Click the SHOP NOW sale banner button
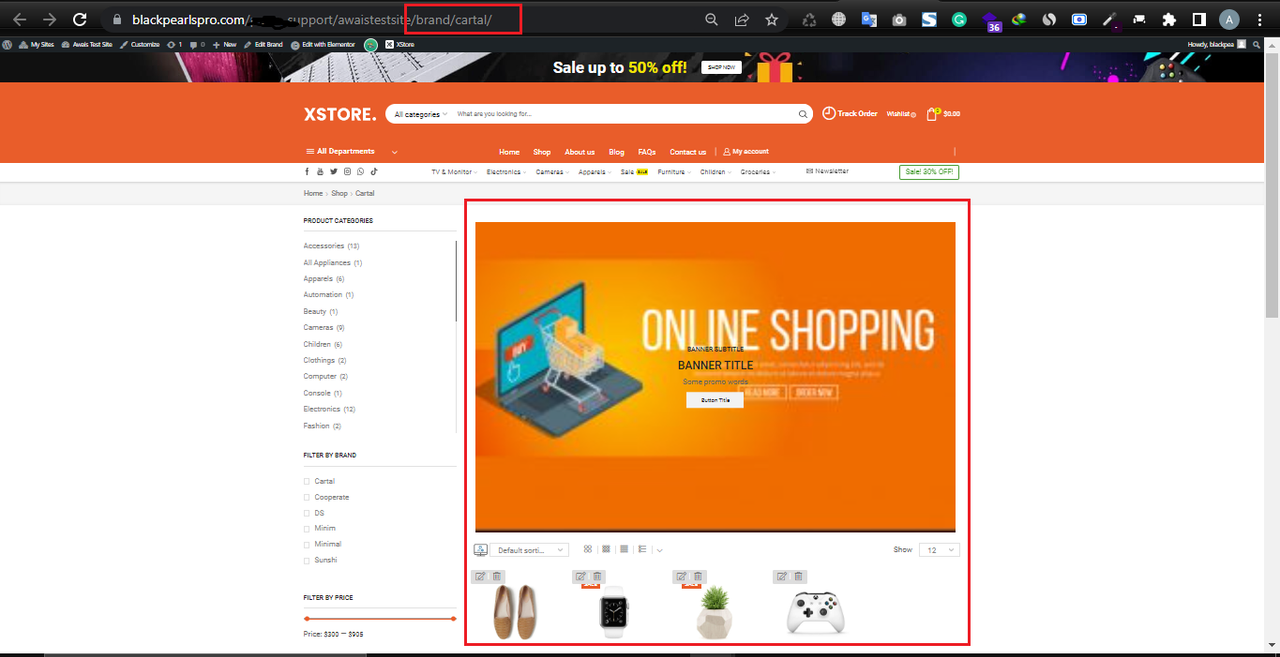This screenshot has height=657, width=1280. 721,68
